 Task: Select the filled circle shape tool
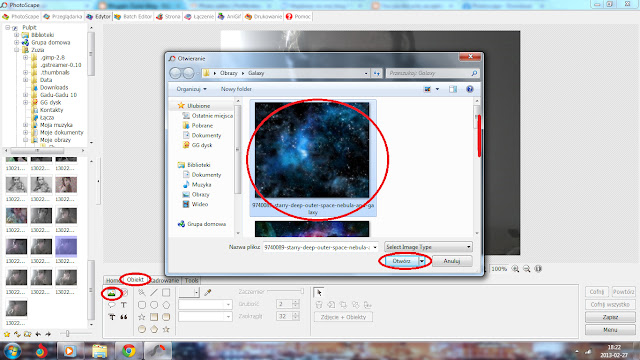pos(142,329)
